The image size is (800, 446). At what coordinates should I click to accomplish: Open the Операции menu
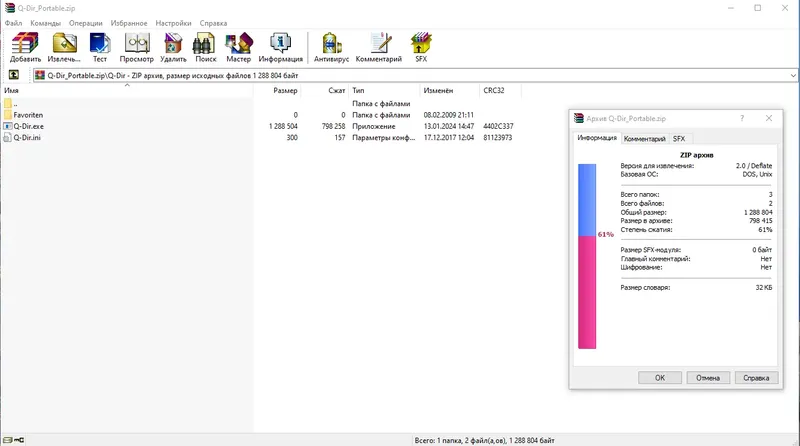(86, 23)
